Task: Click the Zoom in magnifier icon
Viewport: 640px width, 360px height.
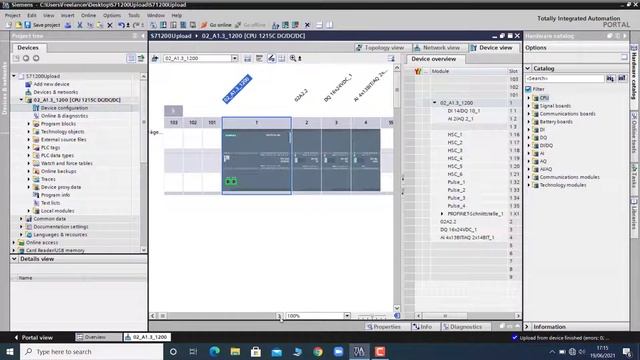Action: click(x=293, y=58)
